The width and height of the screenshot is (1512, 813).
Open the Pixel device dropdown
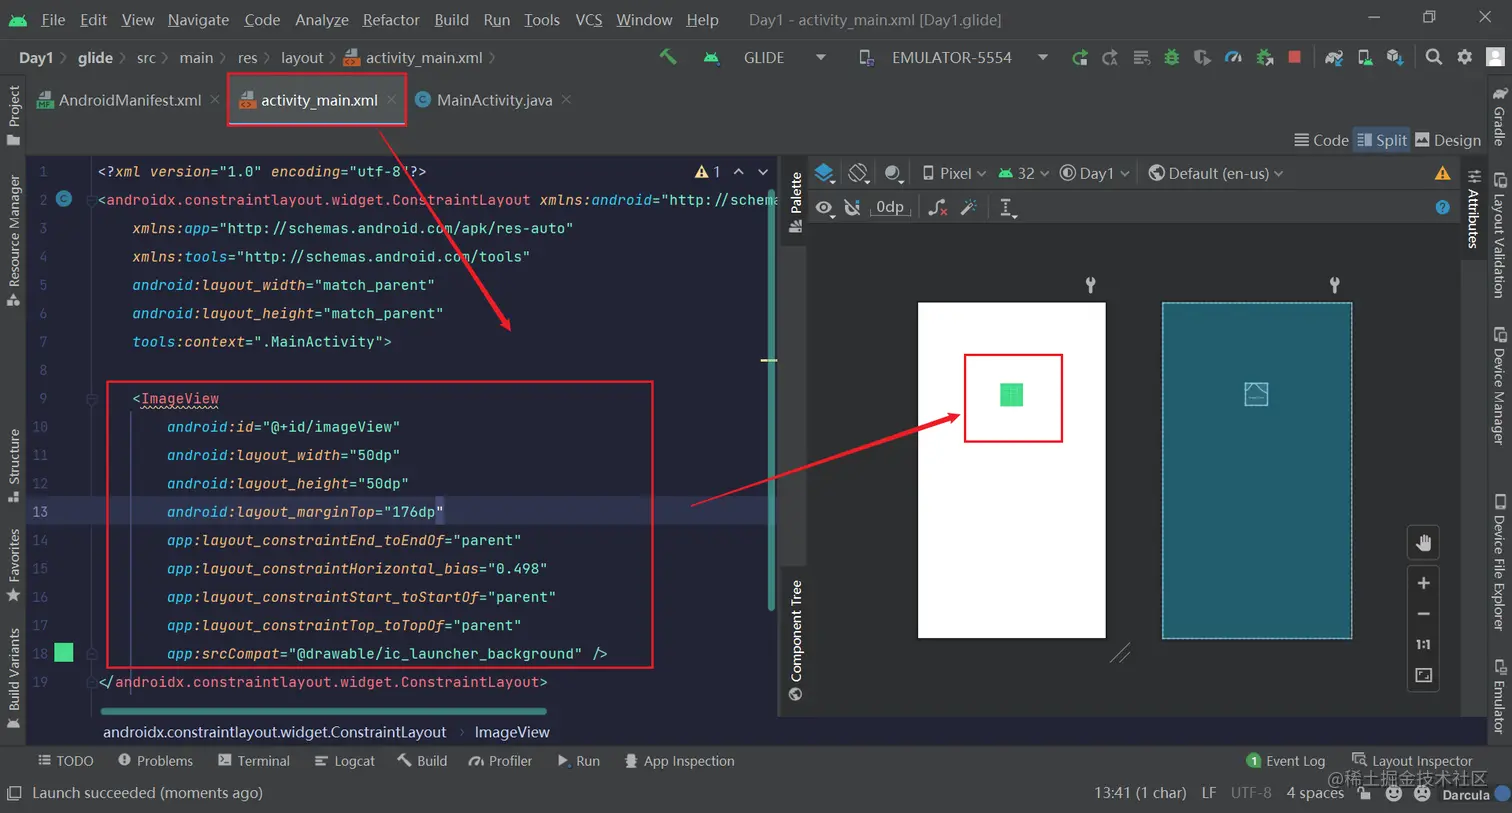(x=954, y=173)
